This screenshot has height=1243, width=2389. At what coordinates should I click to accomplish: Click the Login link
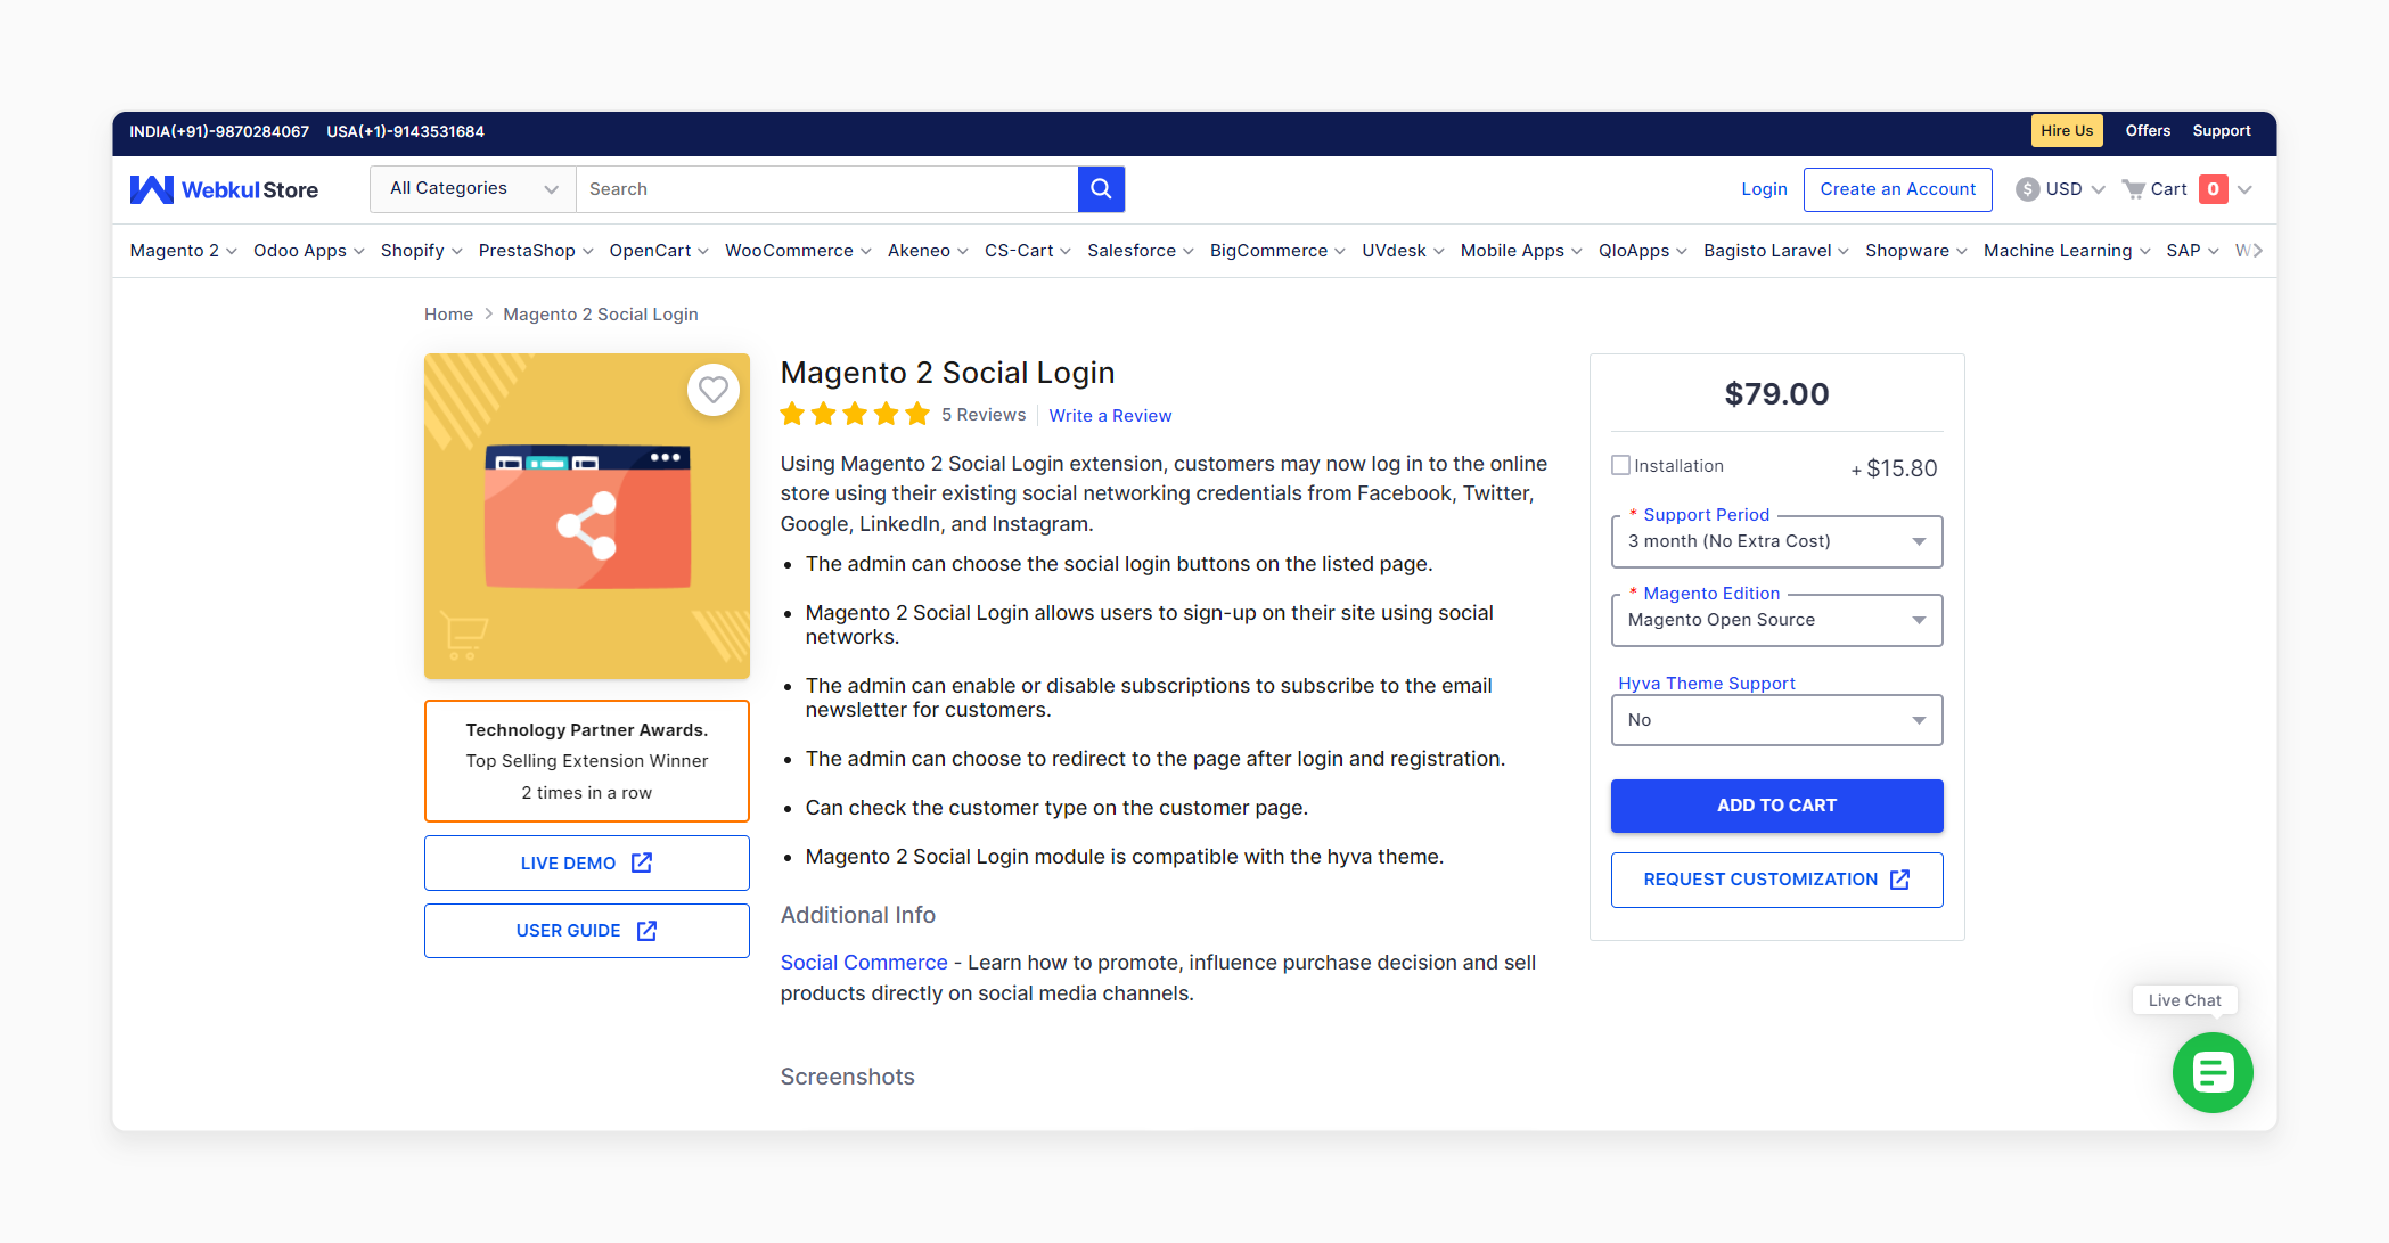1764,189
